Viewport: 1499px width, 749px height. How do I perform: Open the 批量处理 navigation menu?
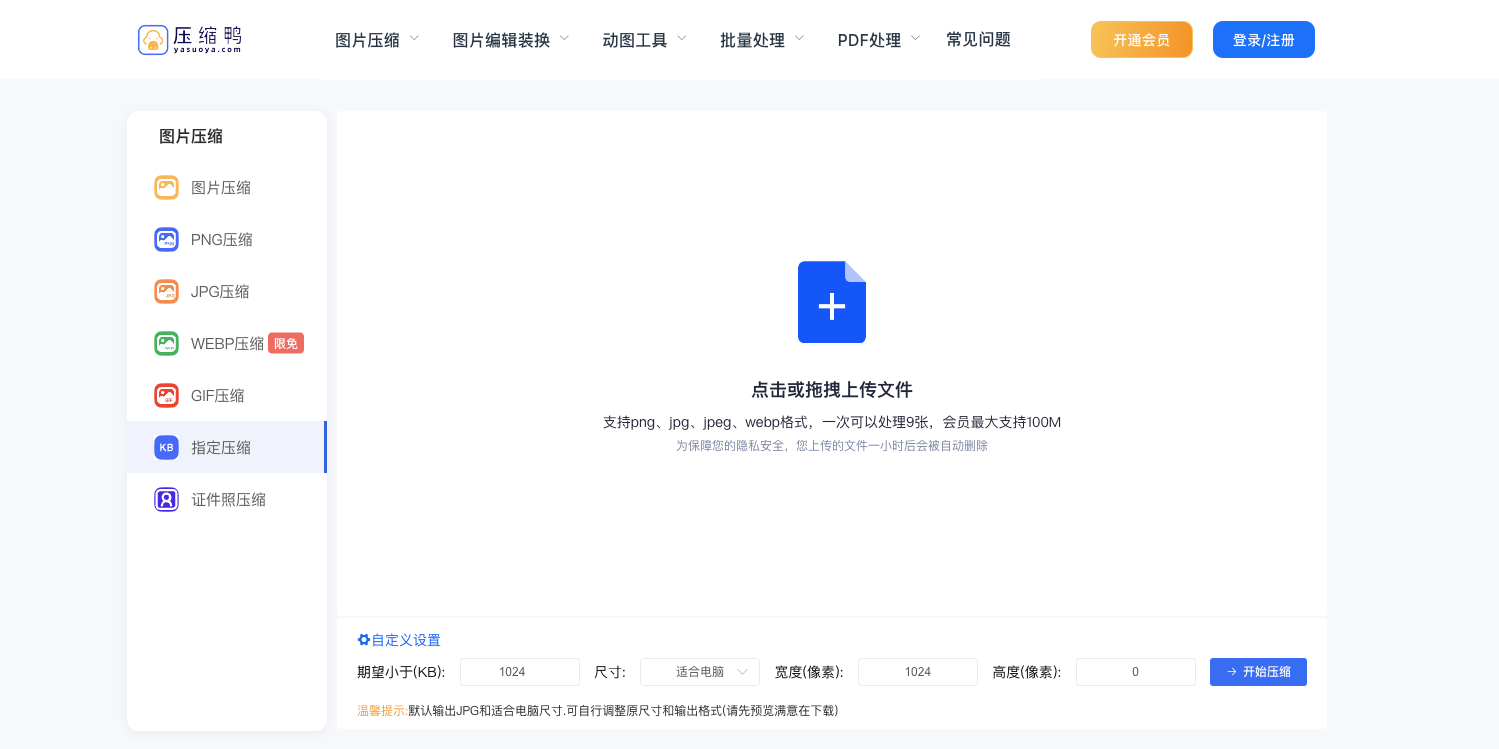tap(752, 40)
